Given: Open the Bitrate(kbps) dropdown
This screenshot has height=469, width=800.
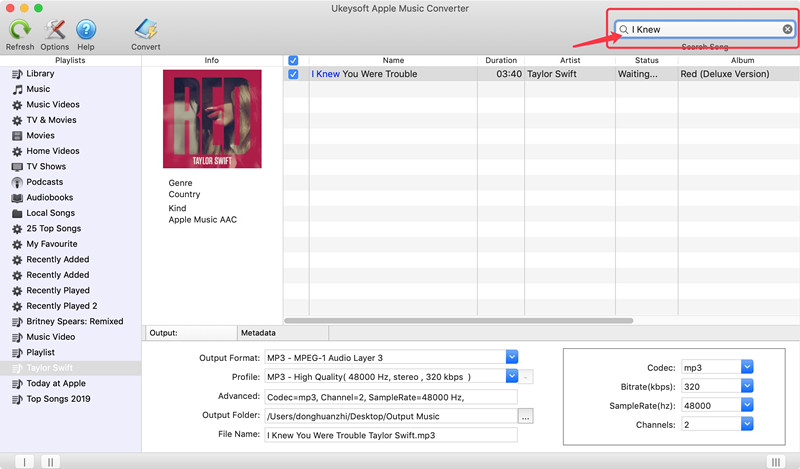Looking at the screenshot, I should pyautogui.click(x=747, y=386).
